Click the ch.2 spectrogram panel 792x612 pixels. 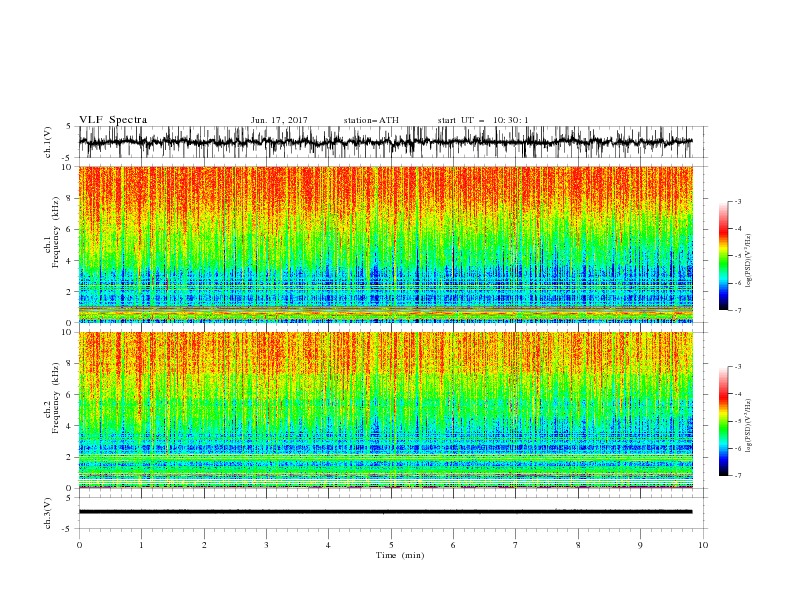(x=386, y=410)
